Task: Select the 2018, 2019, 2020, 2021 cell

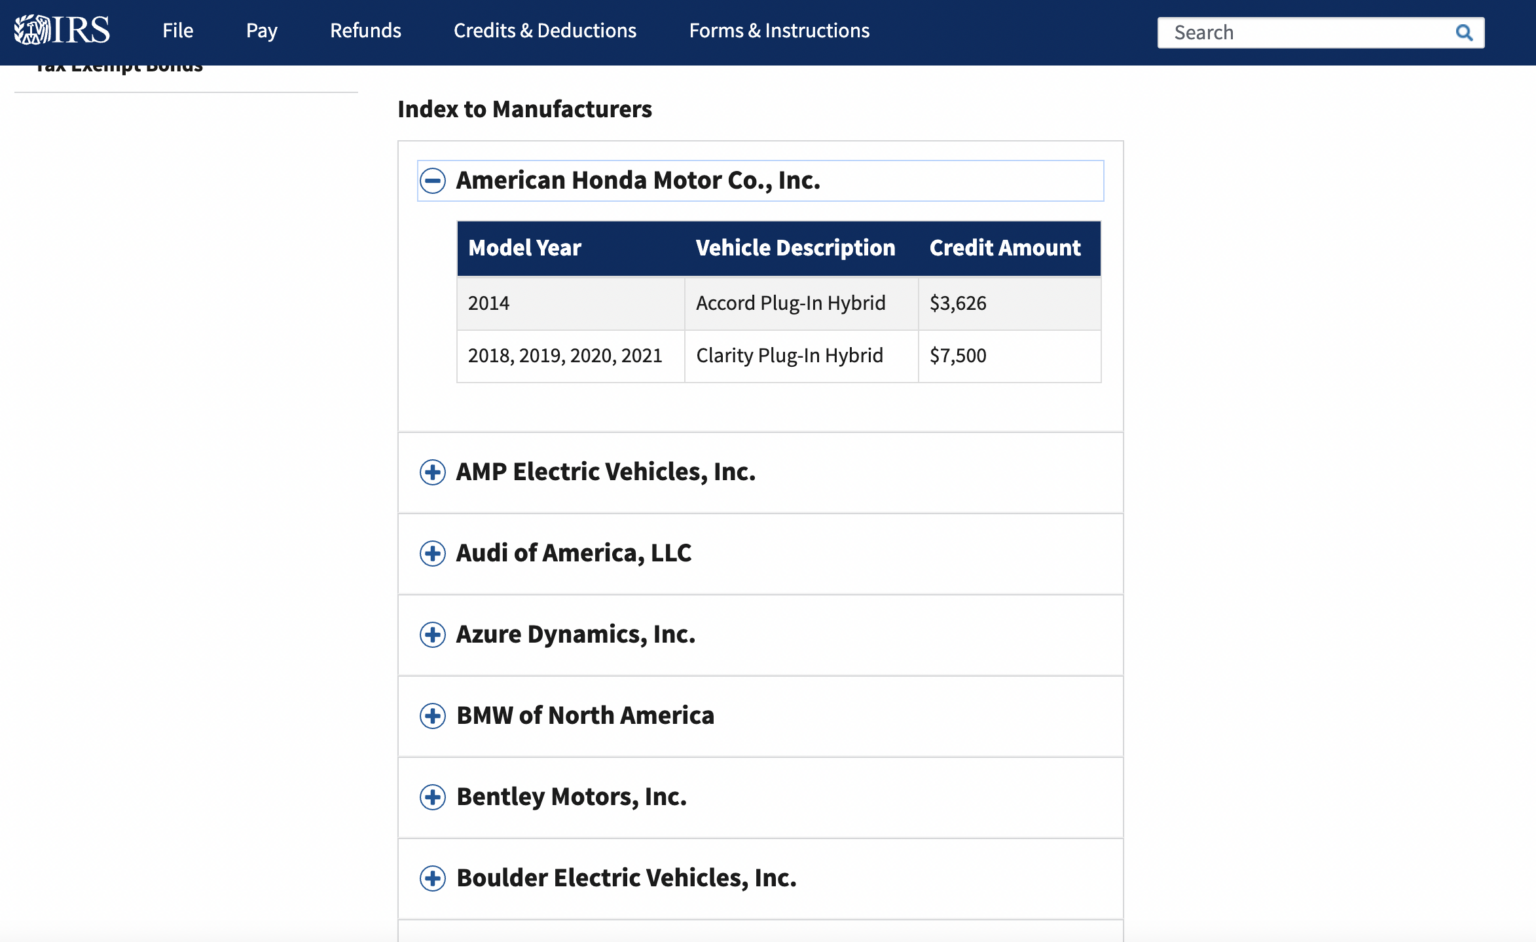Action: 571,356
